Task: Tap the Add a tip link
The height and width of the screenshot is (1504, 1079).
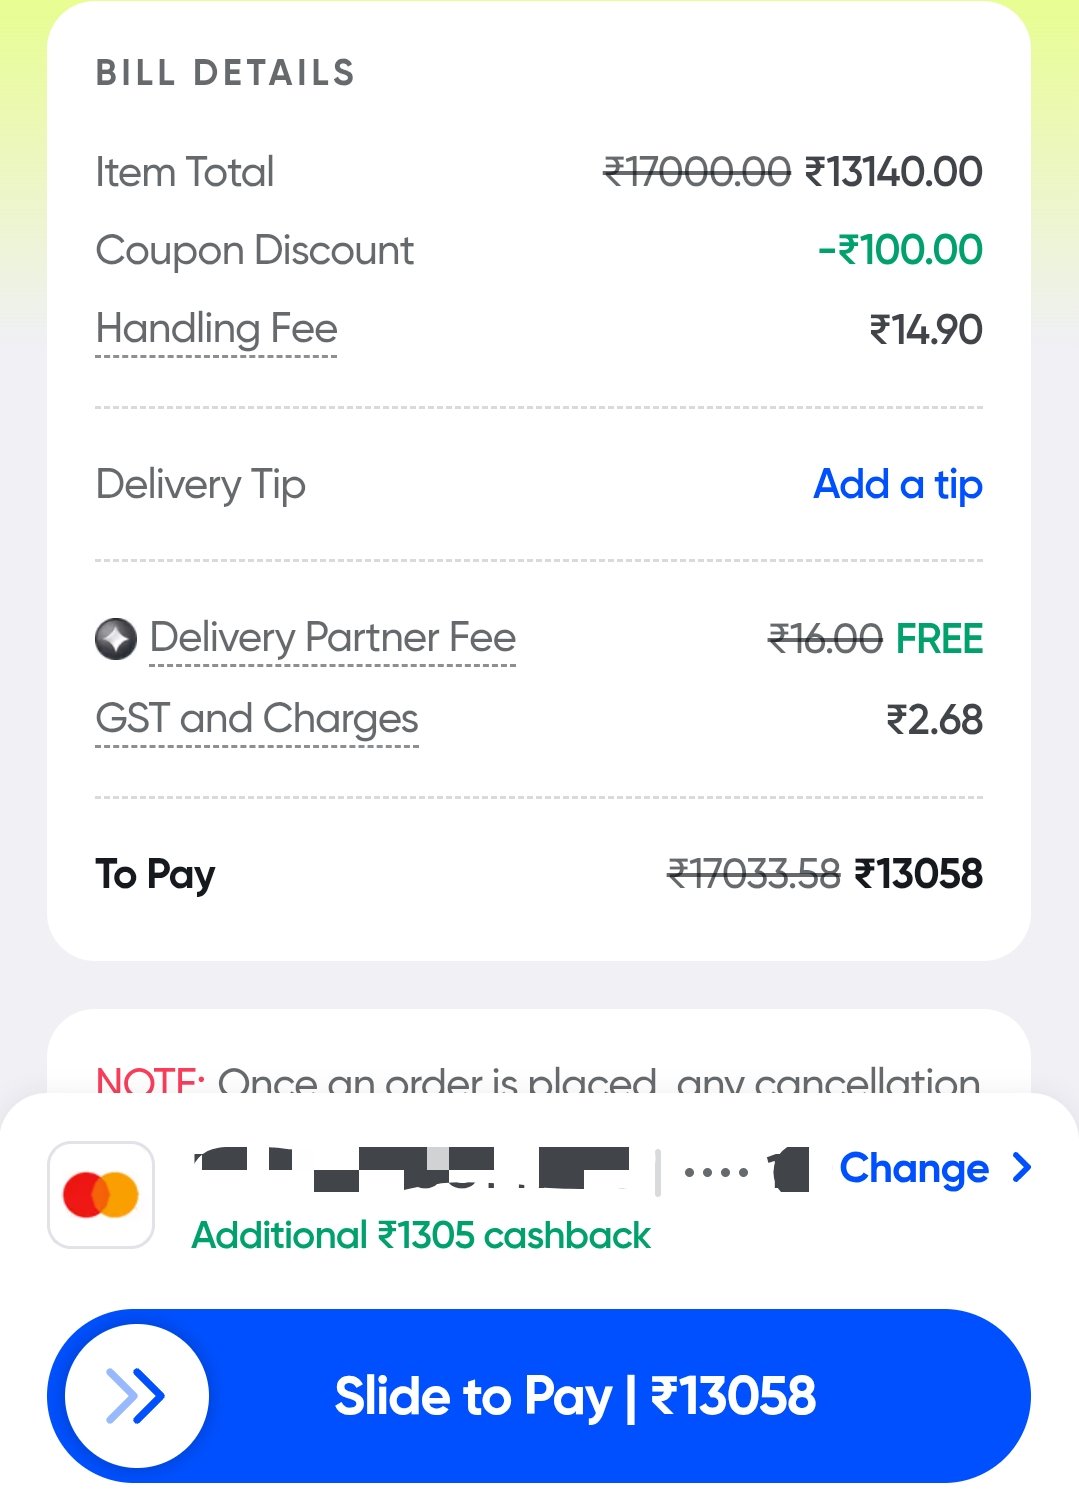Action: [x=897, y=485]
